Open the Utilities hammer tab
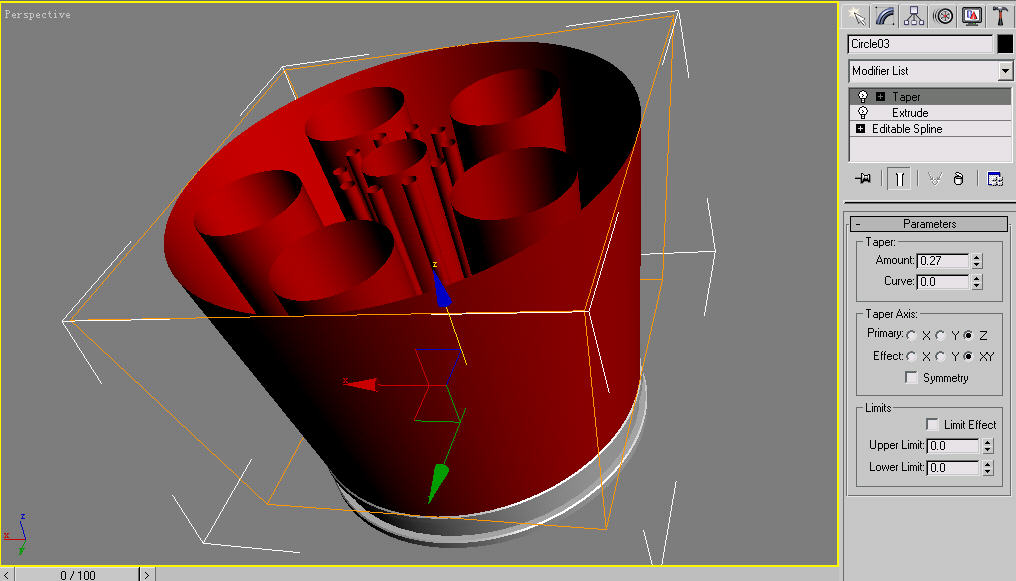 [x=1000, y=16]
